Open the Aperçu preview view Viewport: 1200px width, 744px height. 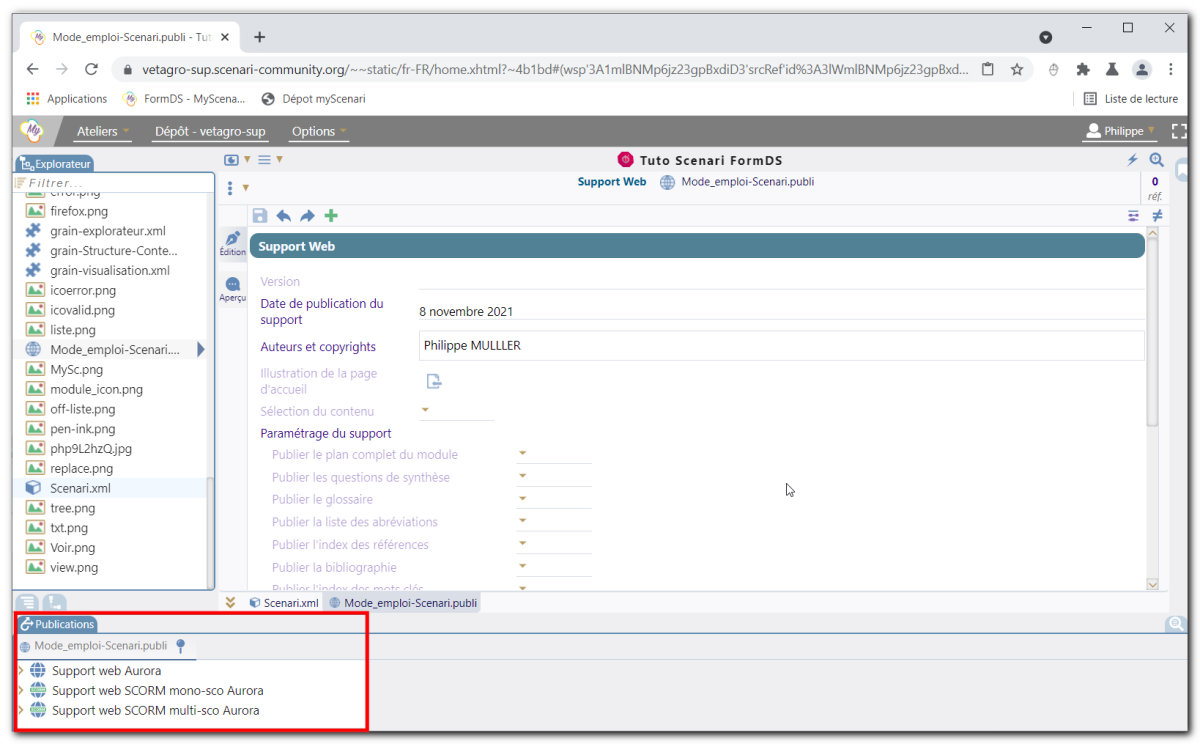(x=232, y=289)
